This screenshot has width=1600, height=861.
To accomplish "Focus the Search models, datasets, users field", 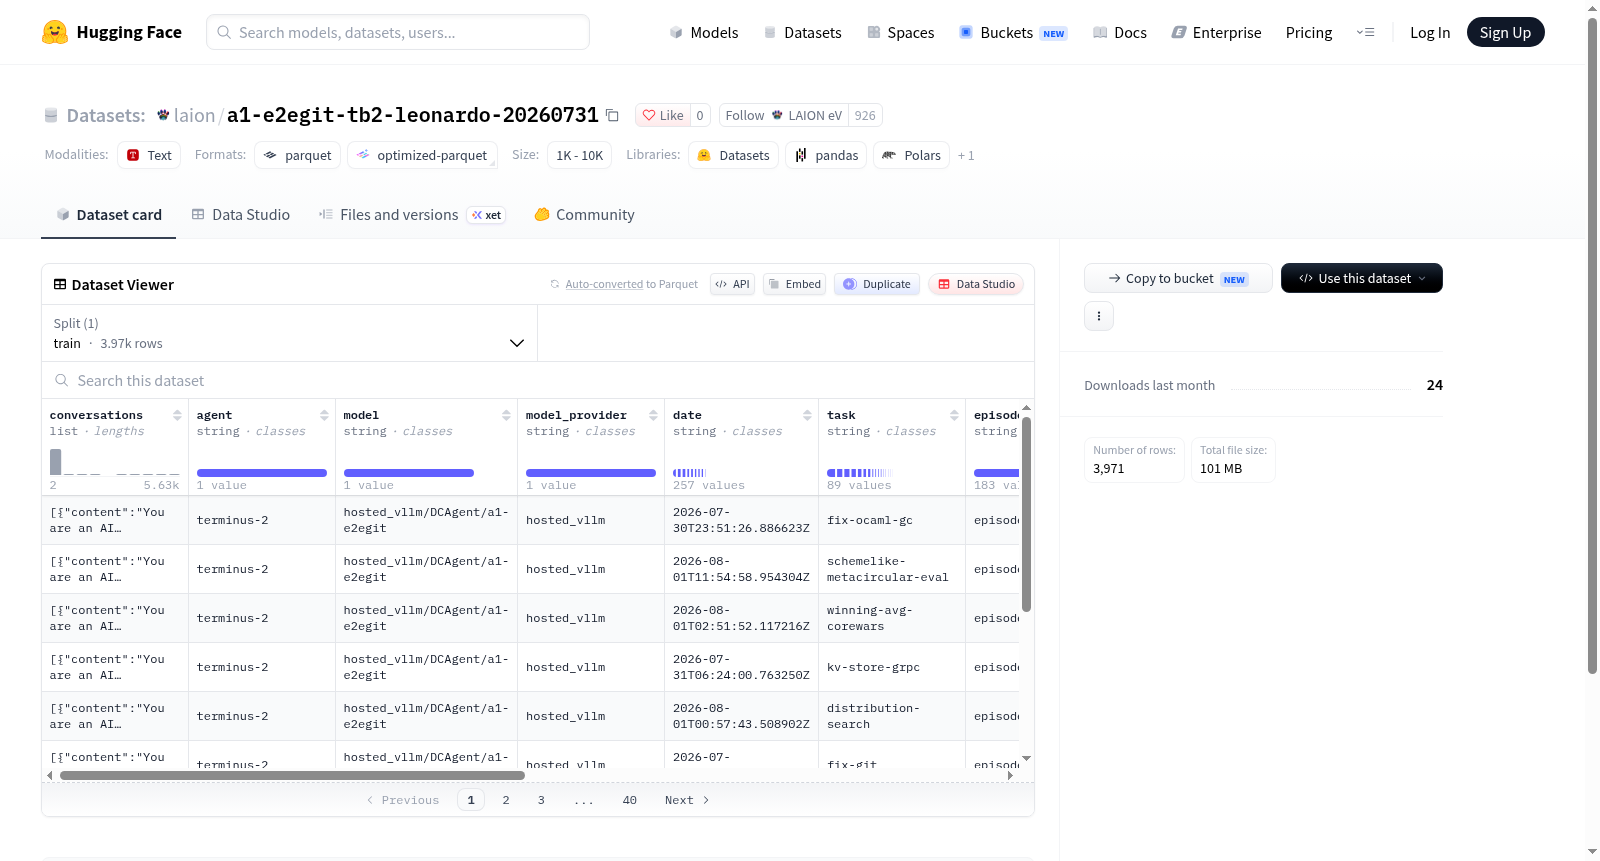I will pos(398,32).
